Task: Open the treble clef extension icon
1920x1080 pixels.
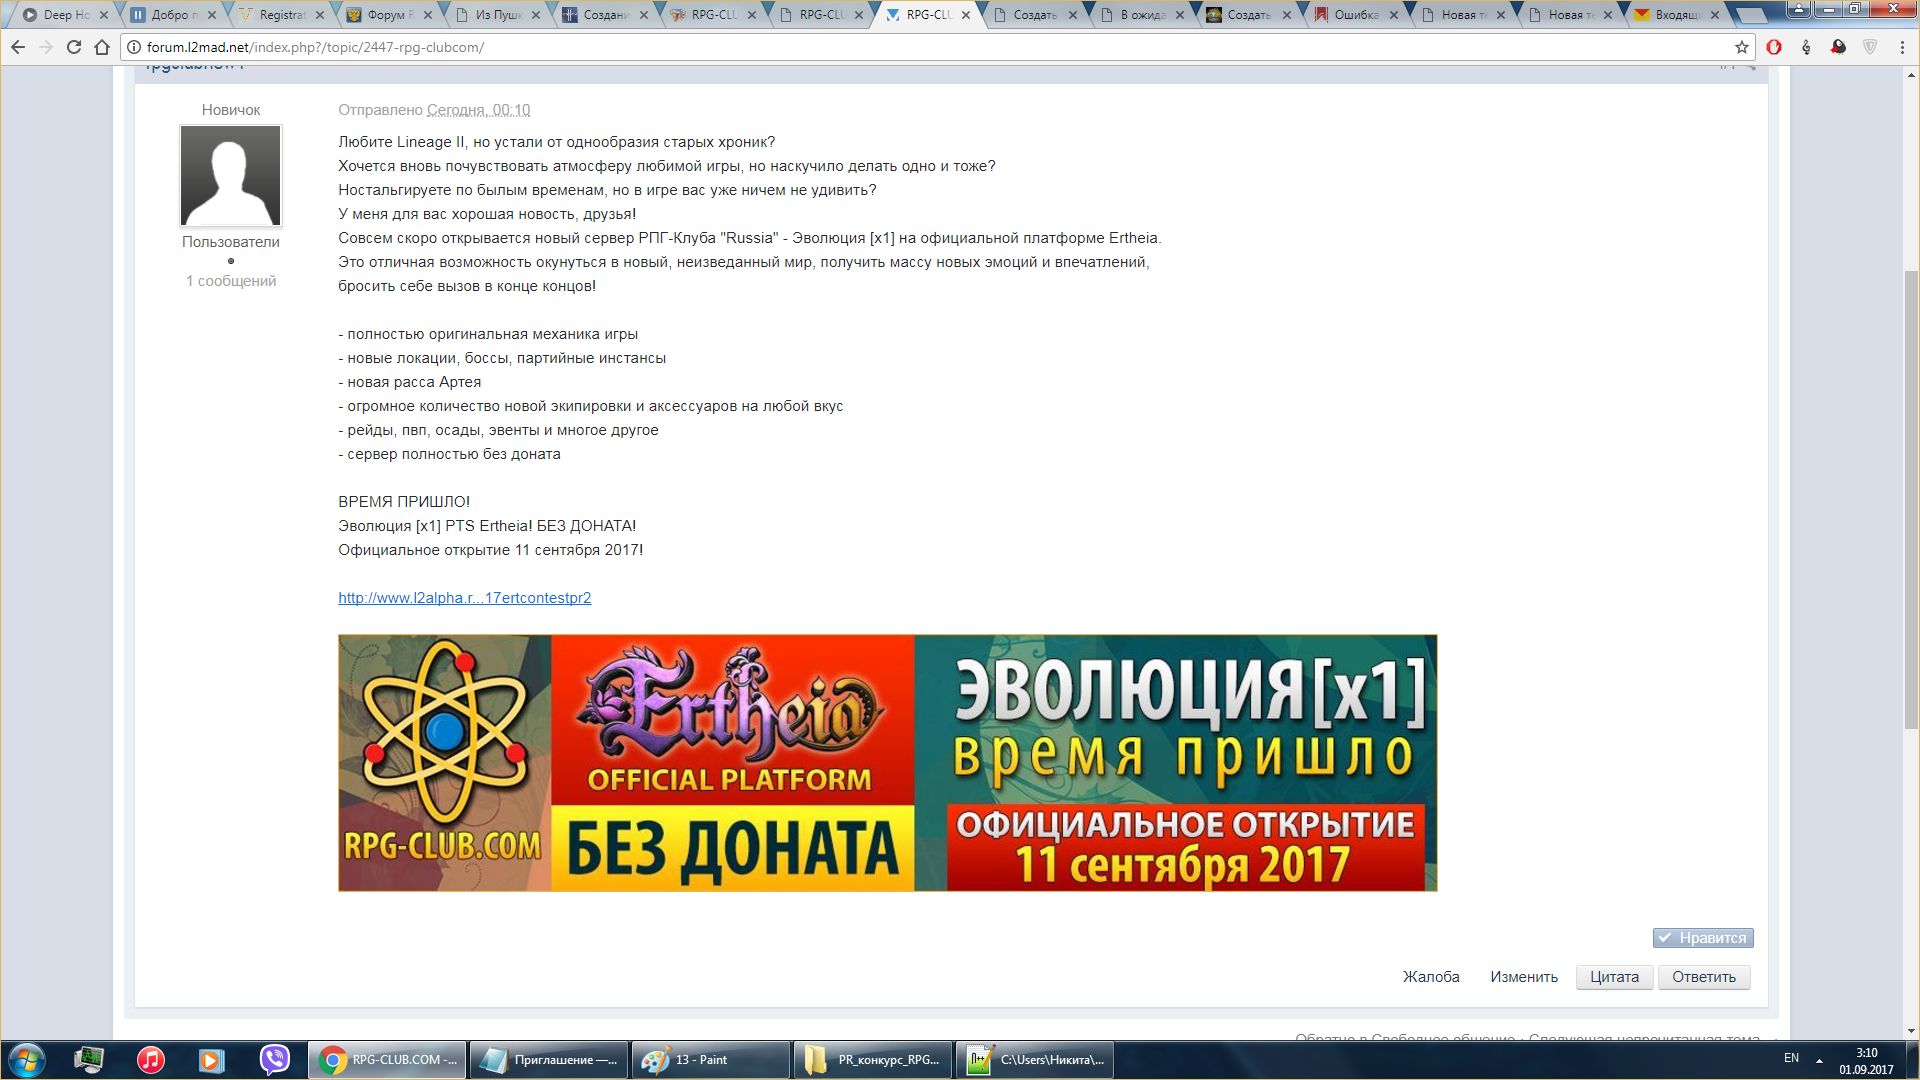Action: [x=1806, y=47]
